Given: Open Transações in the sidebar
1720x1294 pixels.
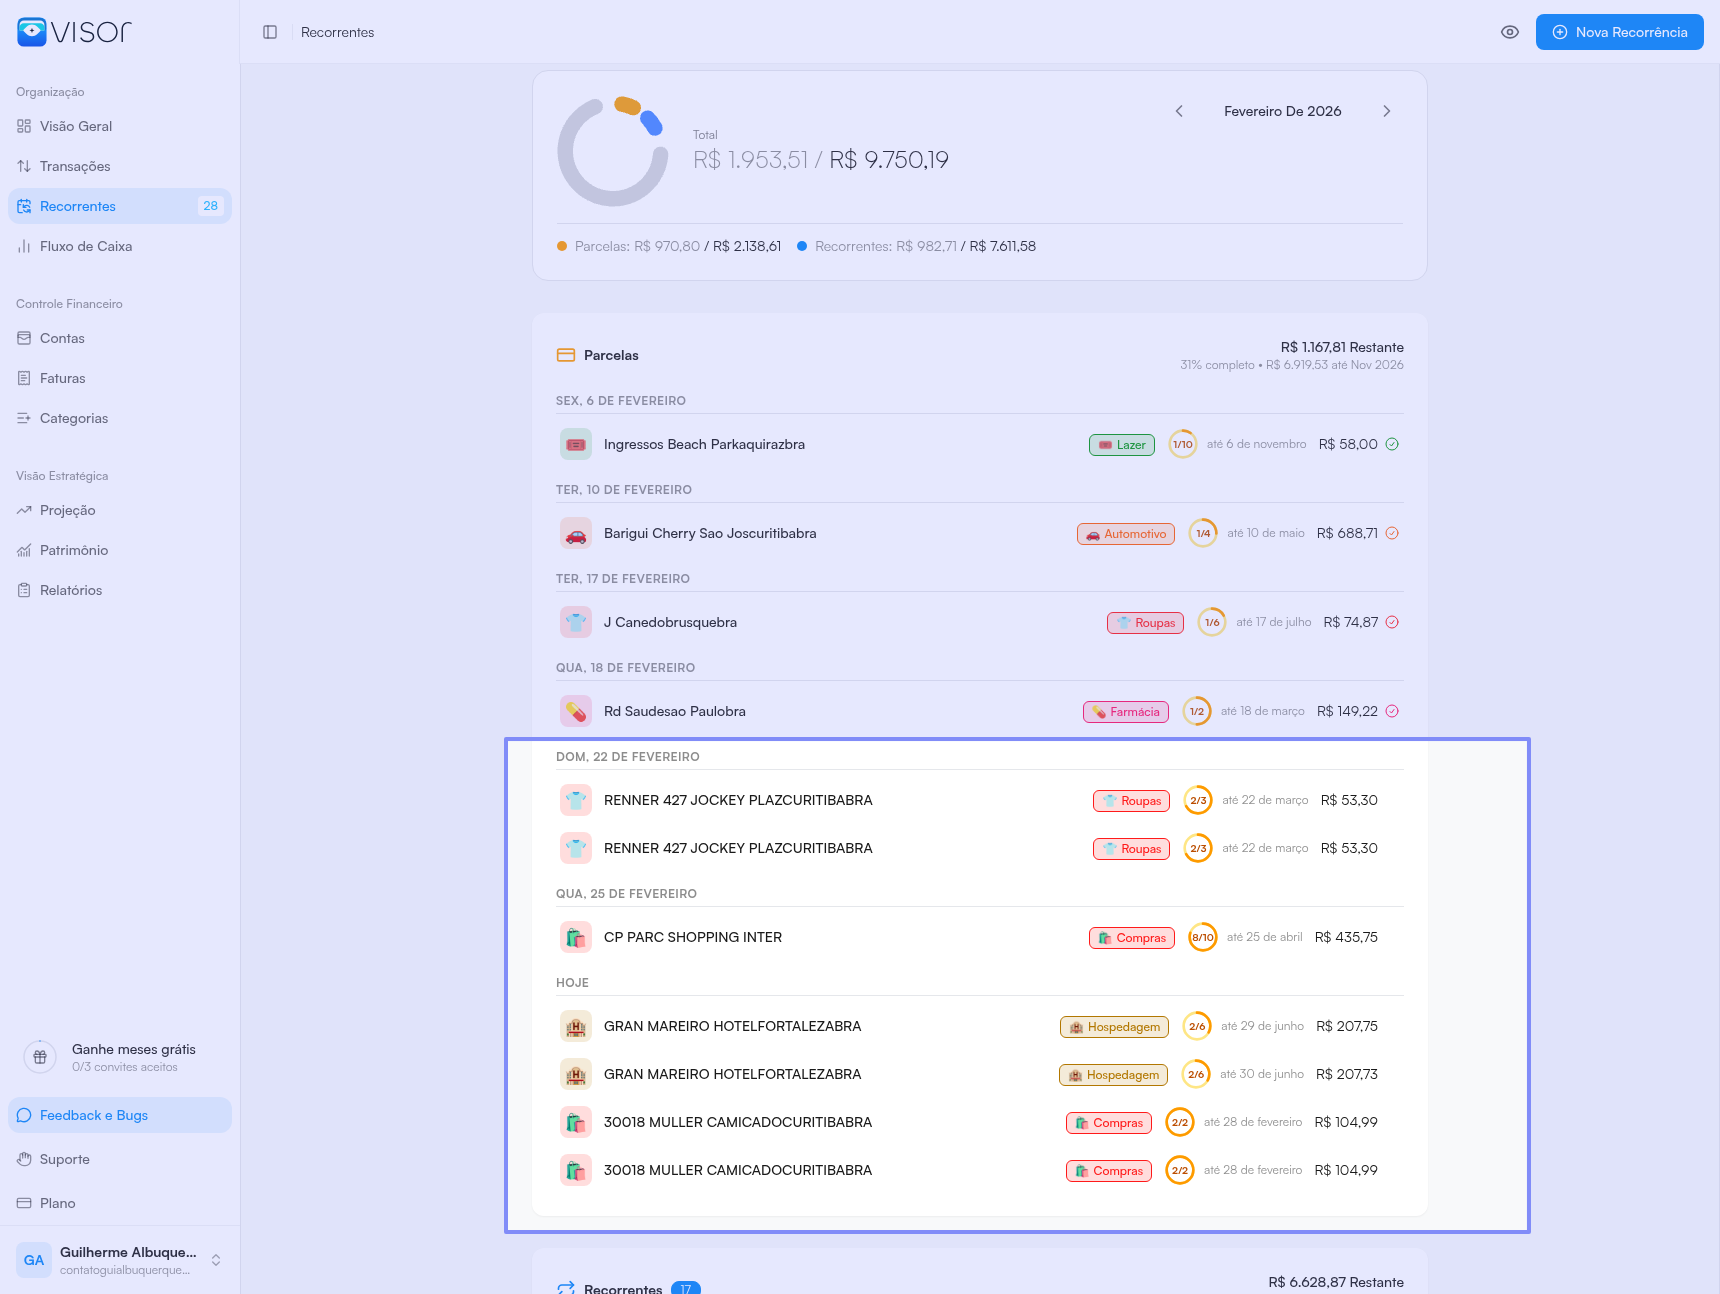Looking at the screenshot, I should point(75,166).
